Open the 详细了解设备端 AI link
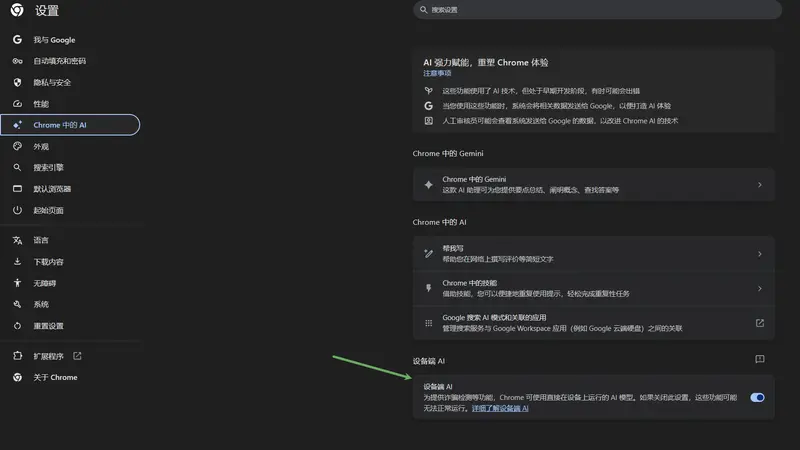800x450 pixels. 500,408
